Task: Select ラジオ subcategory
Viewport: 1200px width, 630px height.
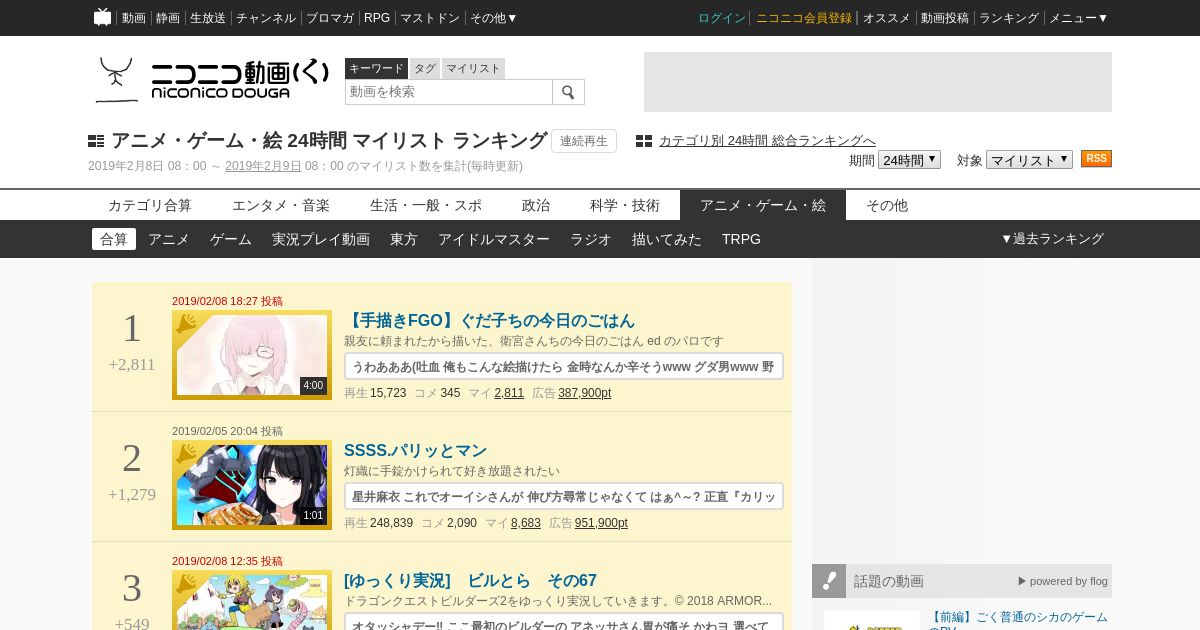Action: pos(591,239)
